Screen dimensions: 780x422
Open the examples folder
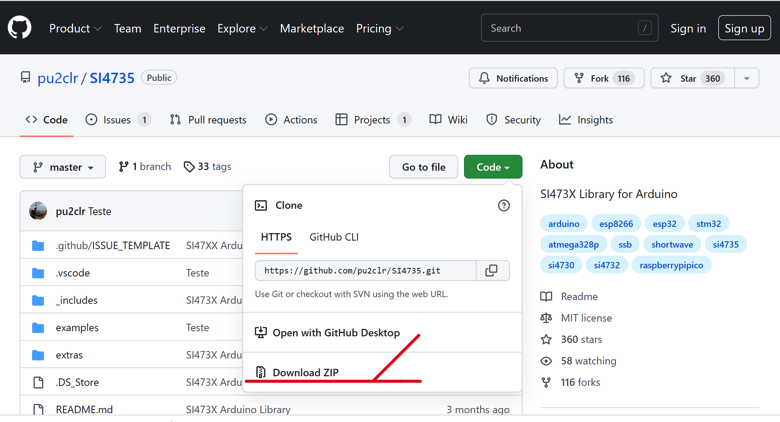click(x=77, y=327)
